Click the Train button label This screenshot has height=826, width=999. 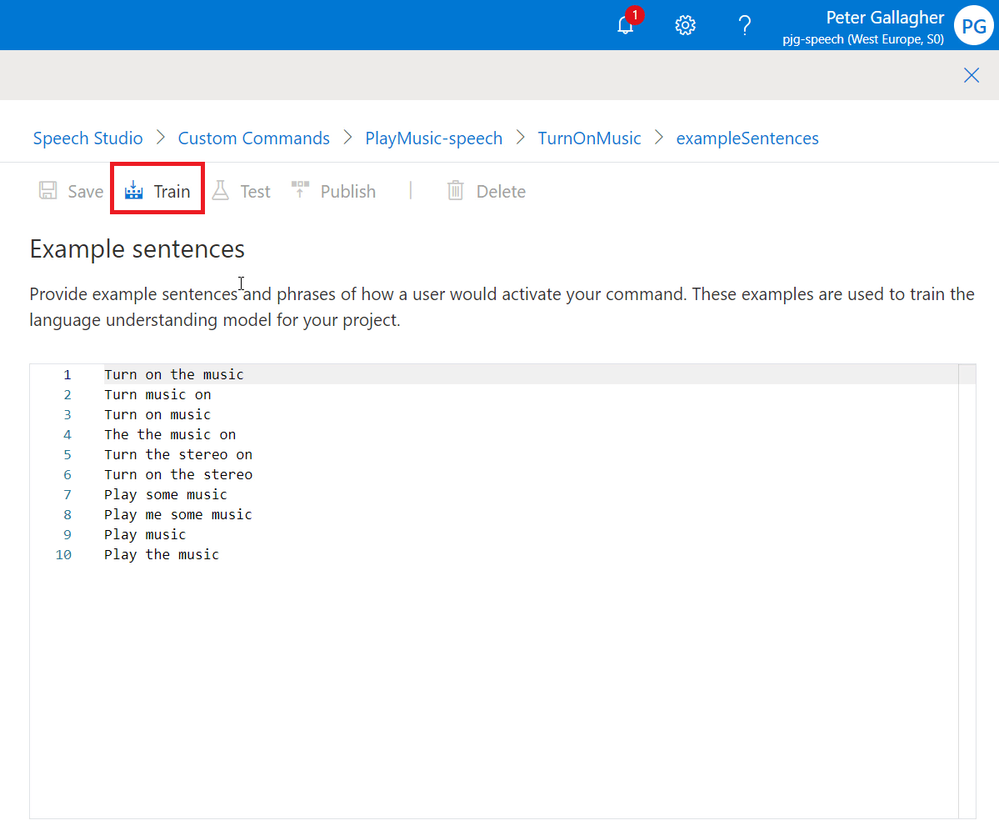[172, 191]
